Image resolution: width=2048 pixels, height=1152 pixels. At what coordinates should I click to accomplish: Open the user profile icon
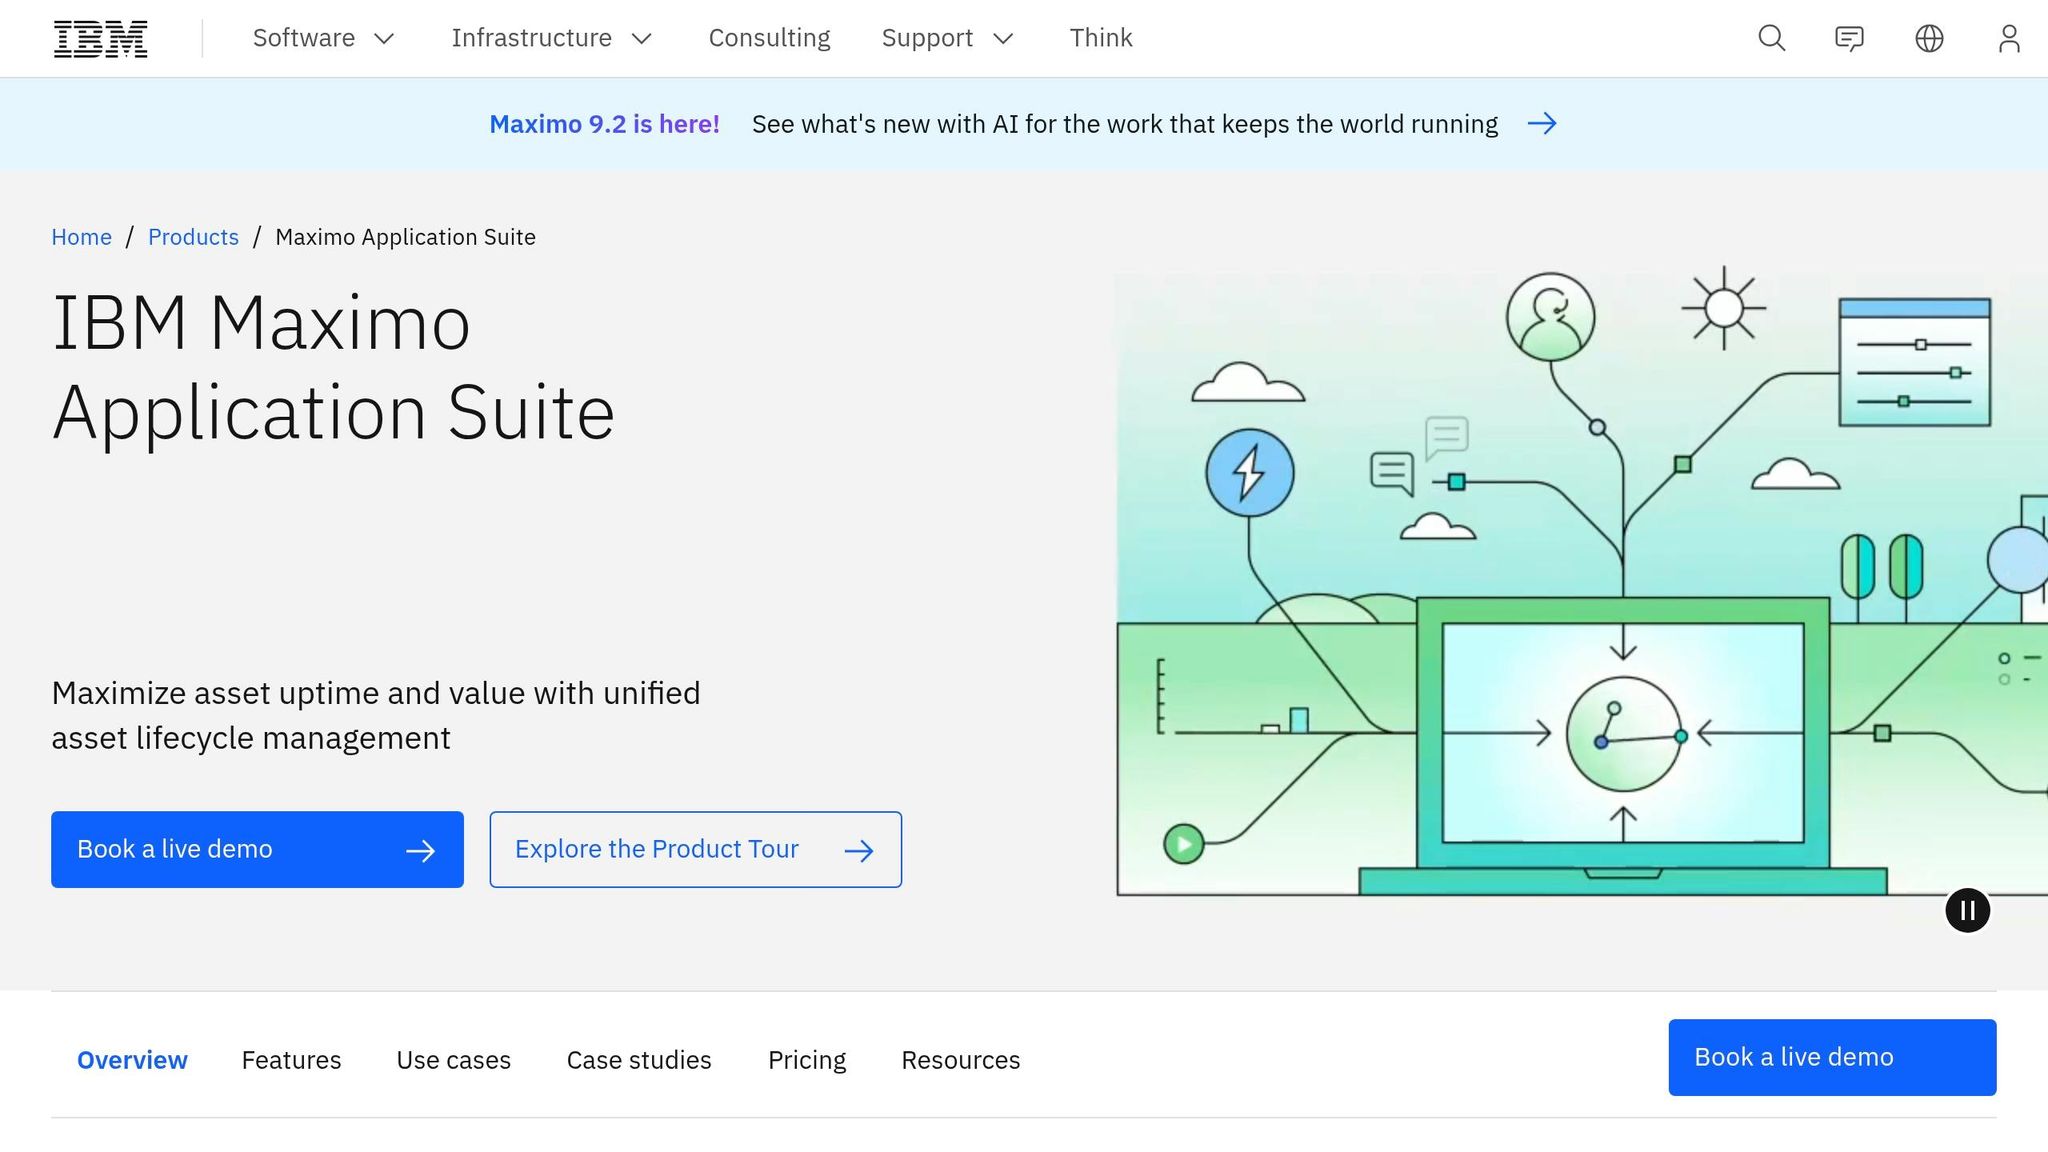point(2009,38)
